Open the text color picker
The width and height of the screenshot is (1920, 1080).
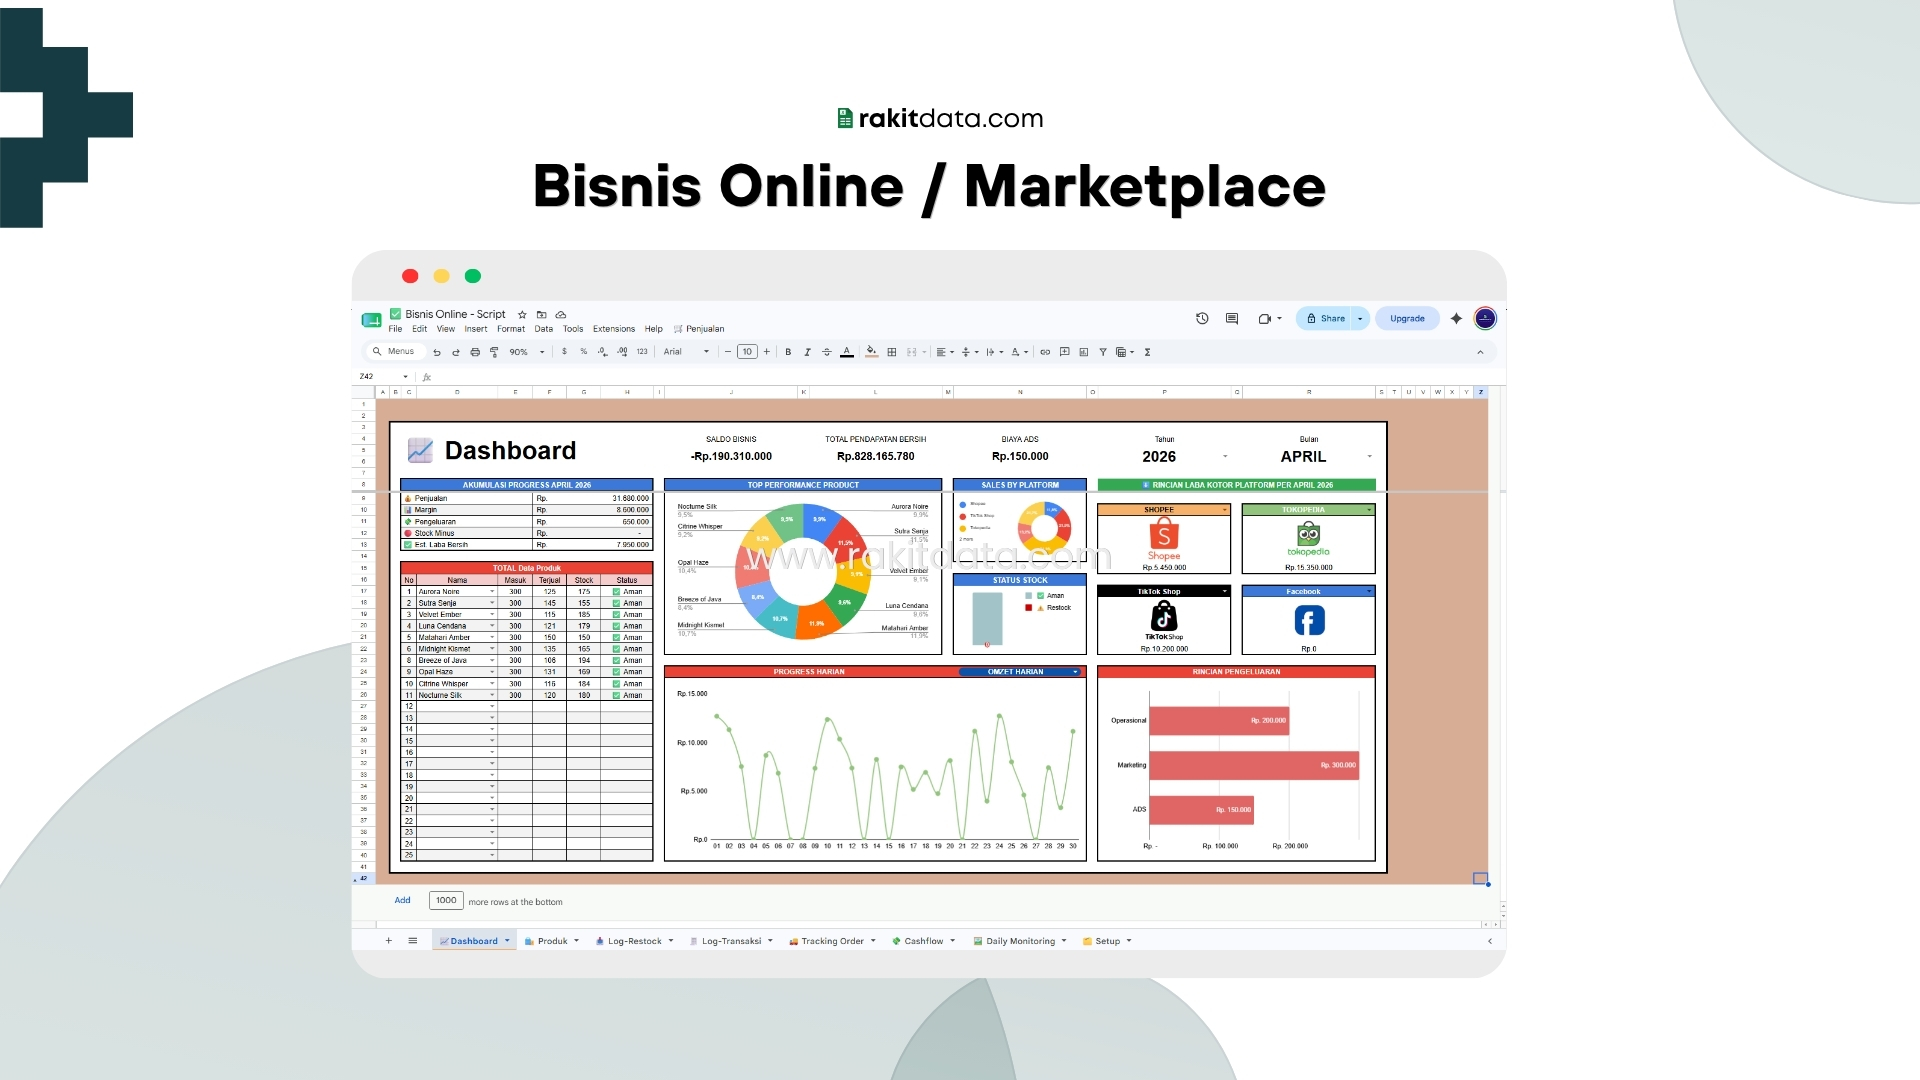click(x=847, y=352)
